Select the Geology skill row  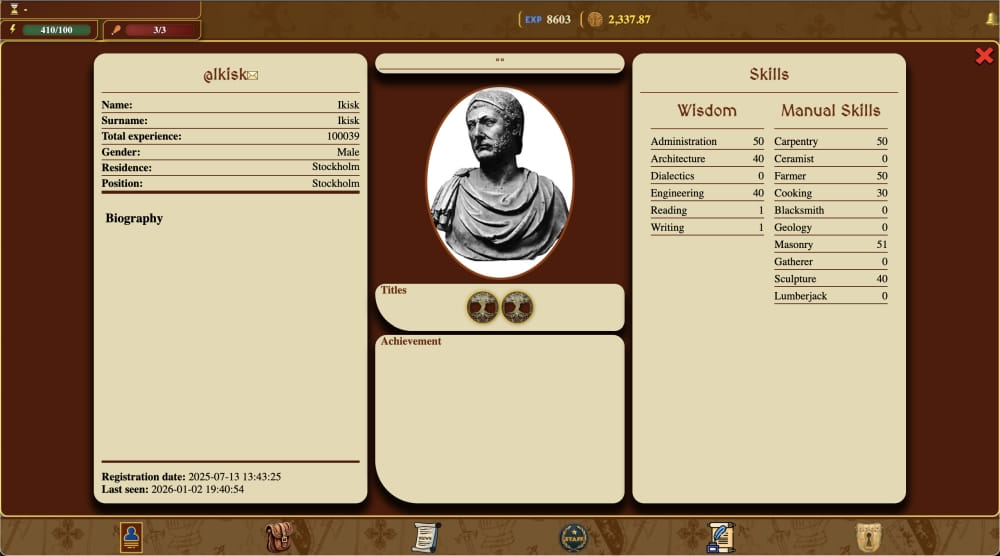click(x=830, y=227)
